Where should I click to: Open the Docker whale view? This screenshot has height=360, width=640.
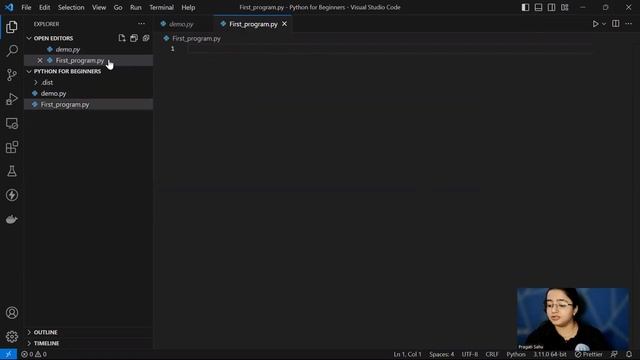pyautogui.click(x=12, y=219)
